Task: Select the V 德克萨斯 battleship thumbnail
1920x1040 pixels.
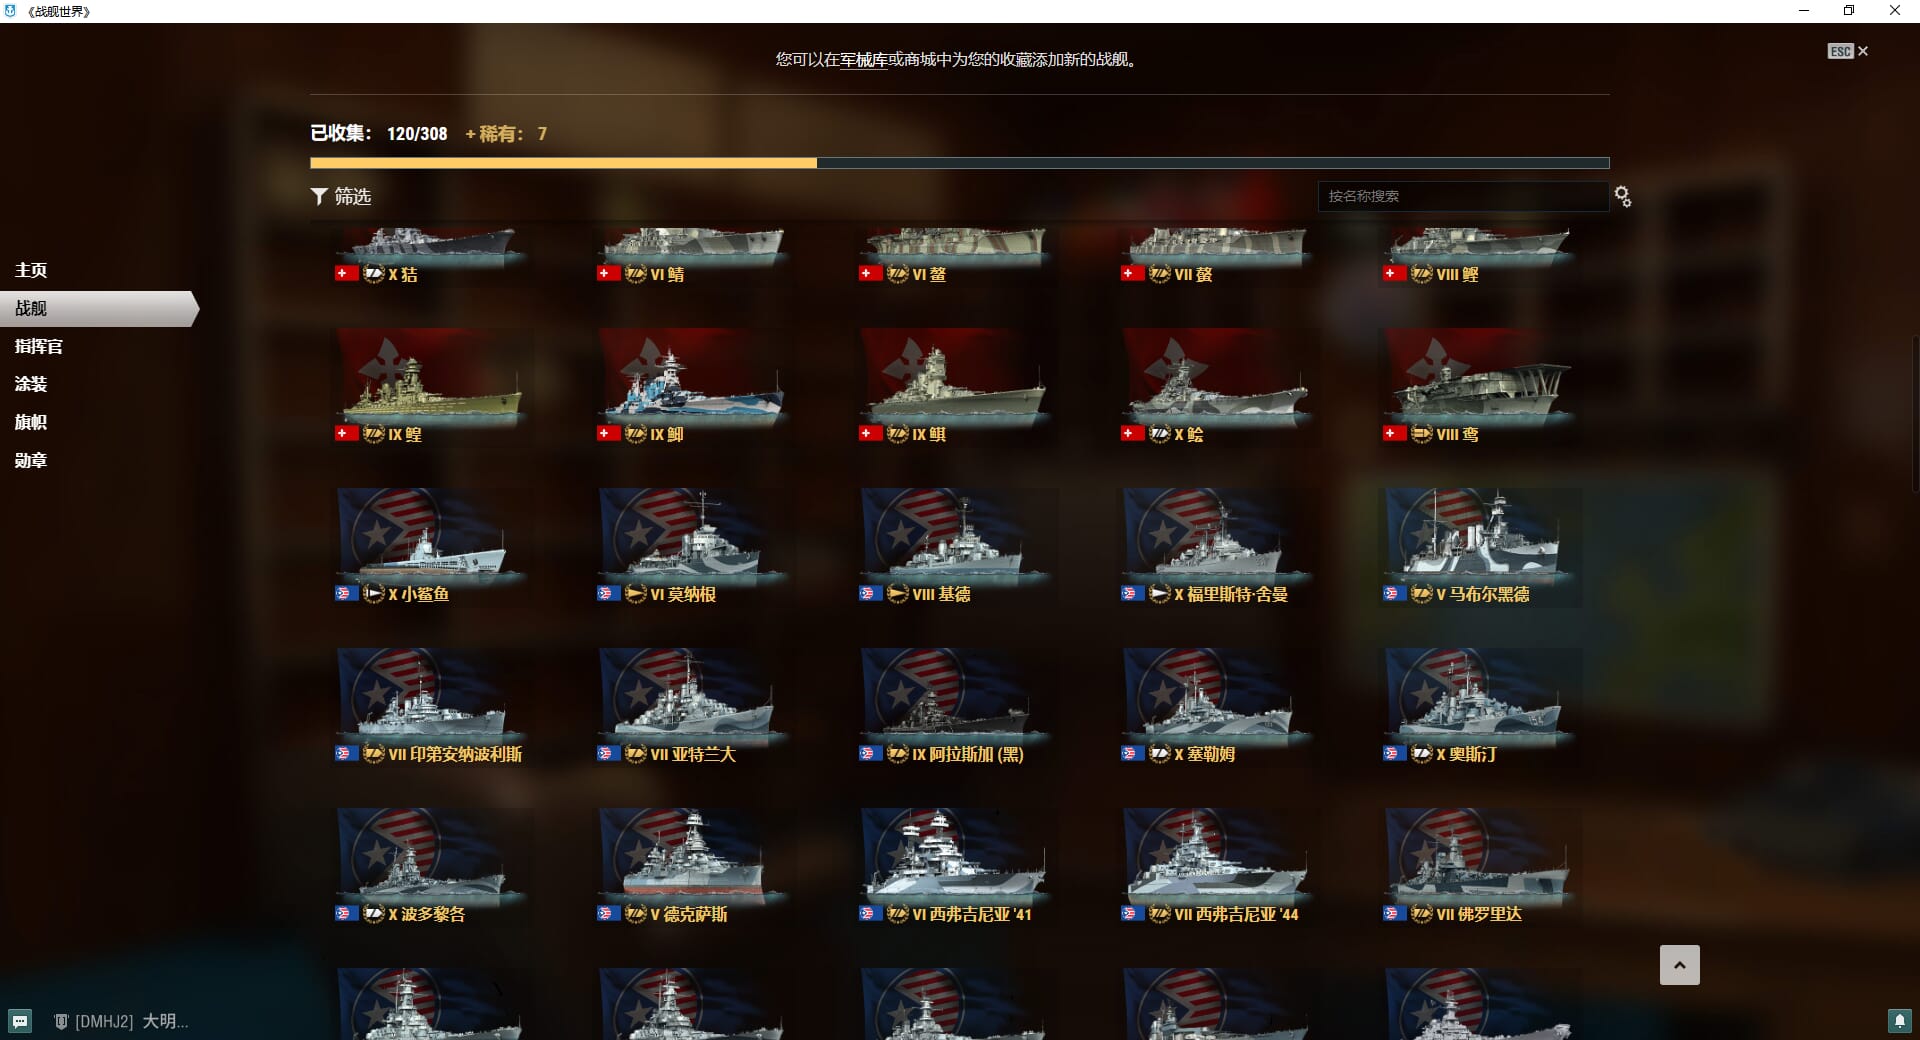Action: pos(693,867)
